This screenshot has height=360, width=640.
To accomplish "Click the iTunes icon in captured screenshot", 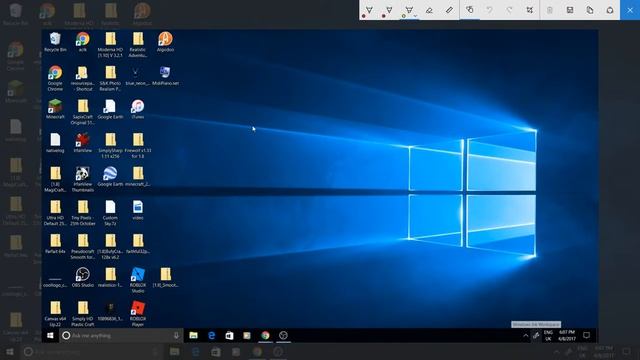I will (138, 109).
